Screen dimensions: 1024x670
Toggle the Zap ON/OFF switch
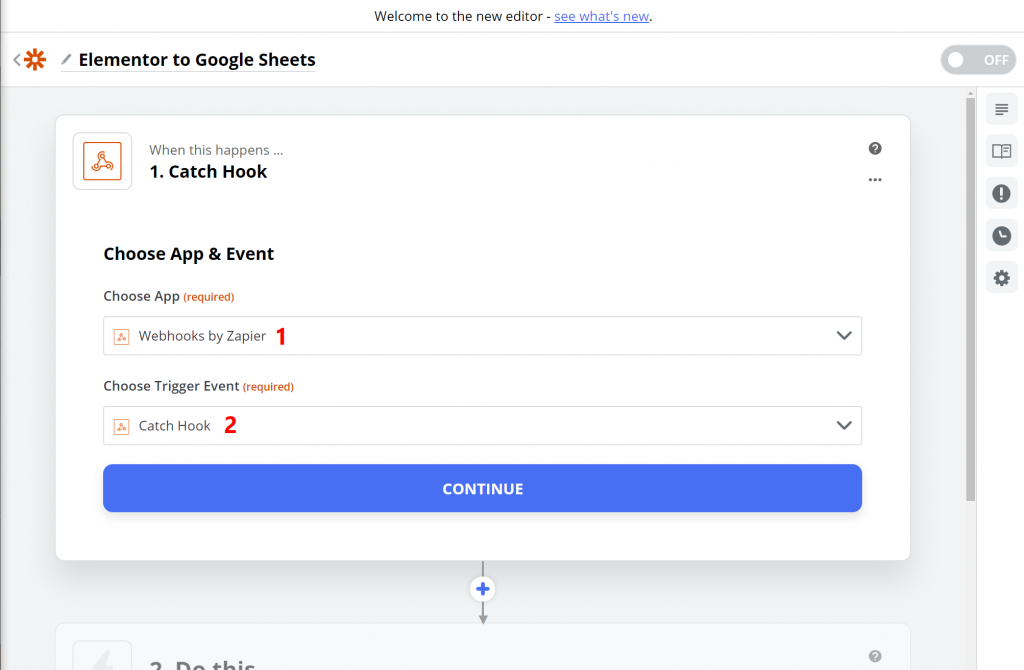[977, 60]
